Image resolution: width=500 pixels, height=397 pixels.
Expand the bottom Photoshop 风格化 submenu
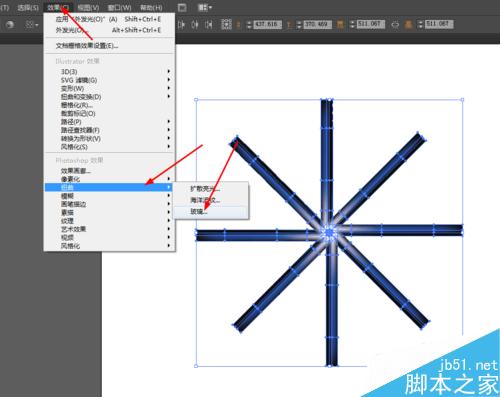[x=109, y=246]
